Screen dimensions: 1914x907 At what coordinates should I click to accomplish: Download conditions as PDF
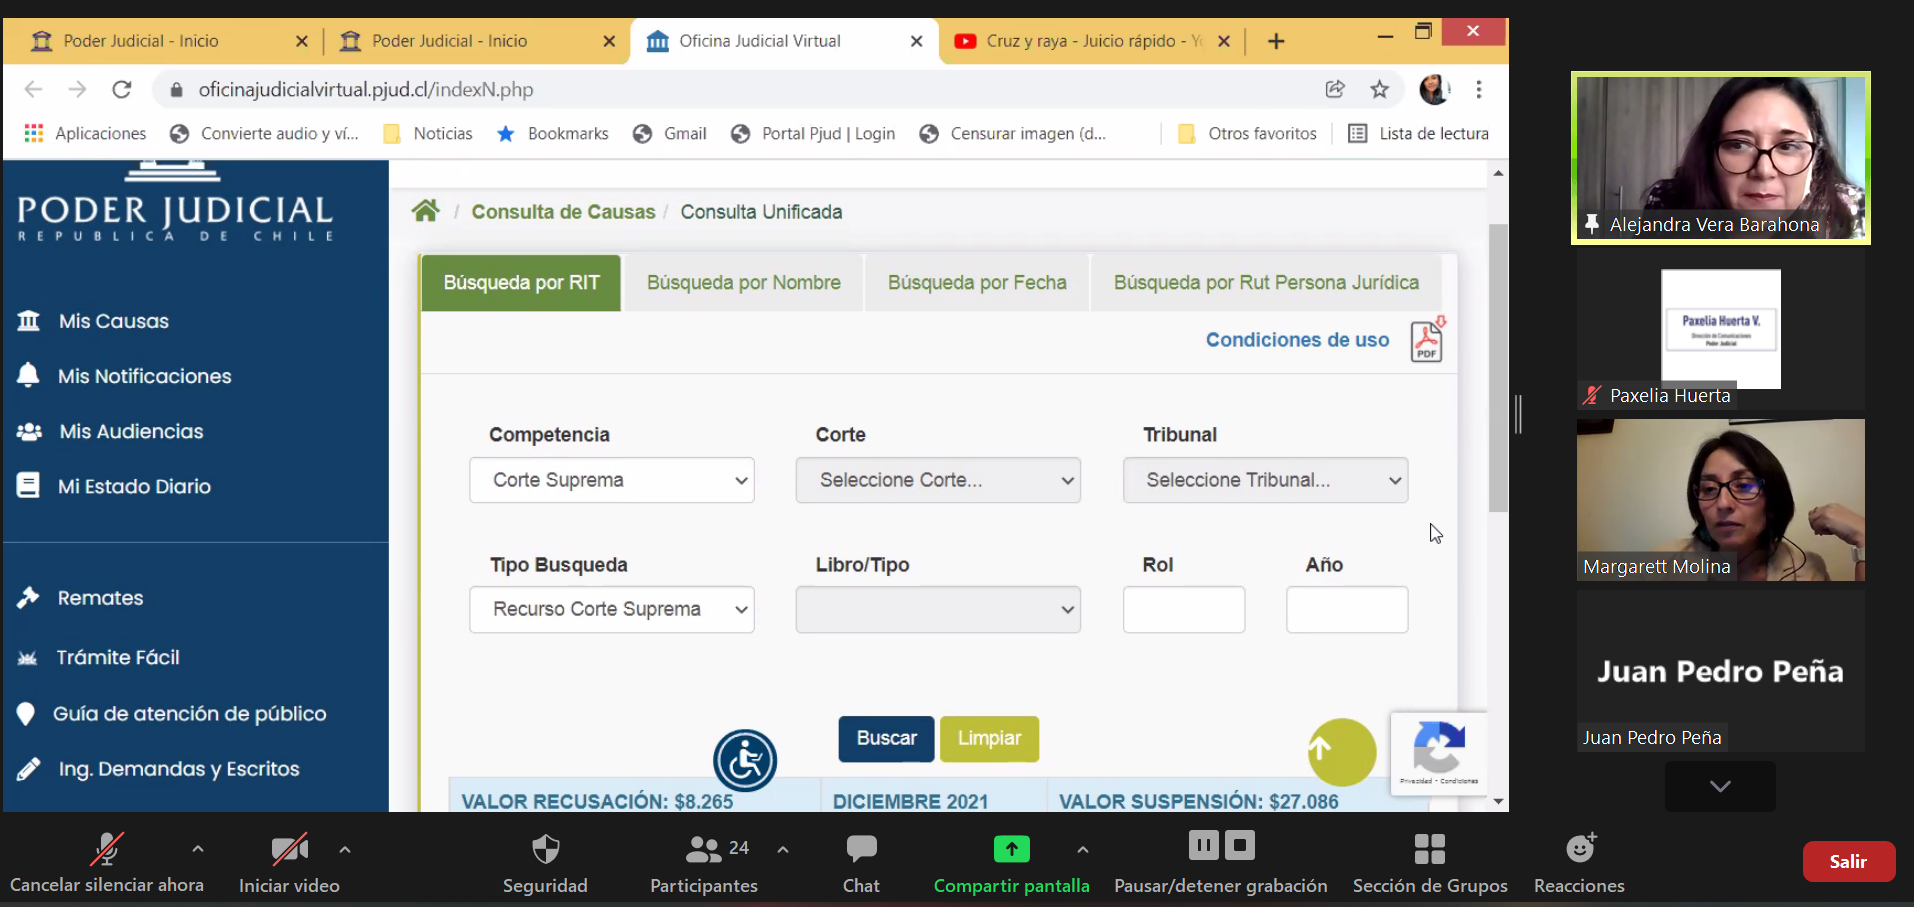tap(1426, 340)
